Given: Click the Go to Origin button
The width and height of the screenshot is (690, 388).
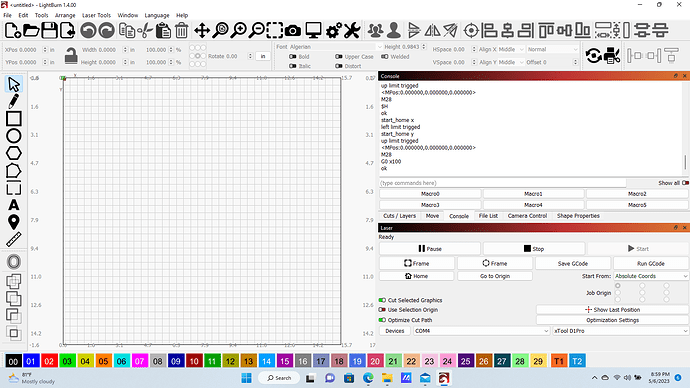Looking at the screenshot, I should (x=495, y=276).
